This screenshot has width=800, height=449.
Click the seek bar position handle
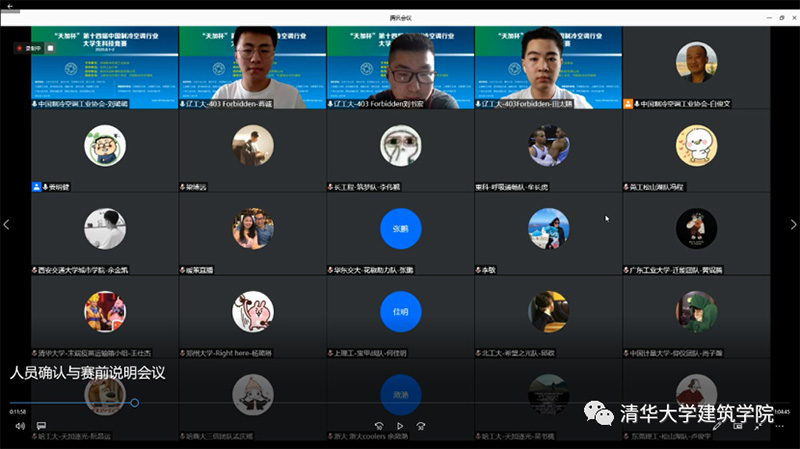(135, 403)
